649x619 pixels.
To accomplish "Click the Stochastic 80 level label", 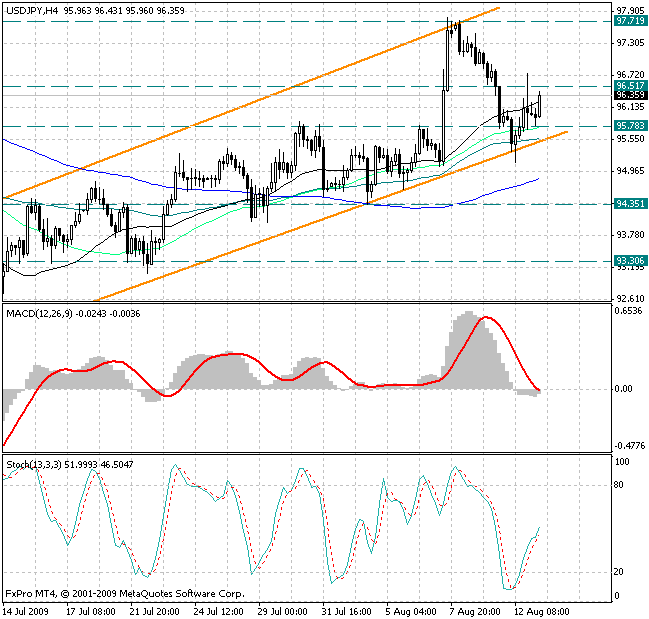I will [x=618, y=485].
